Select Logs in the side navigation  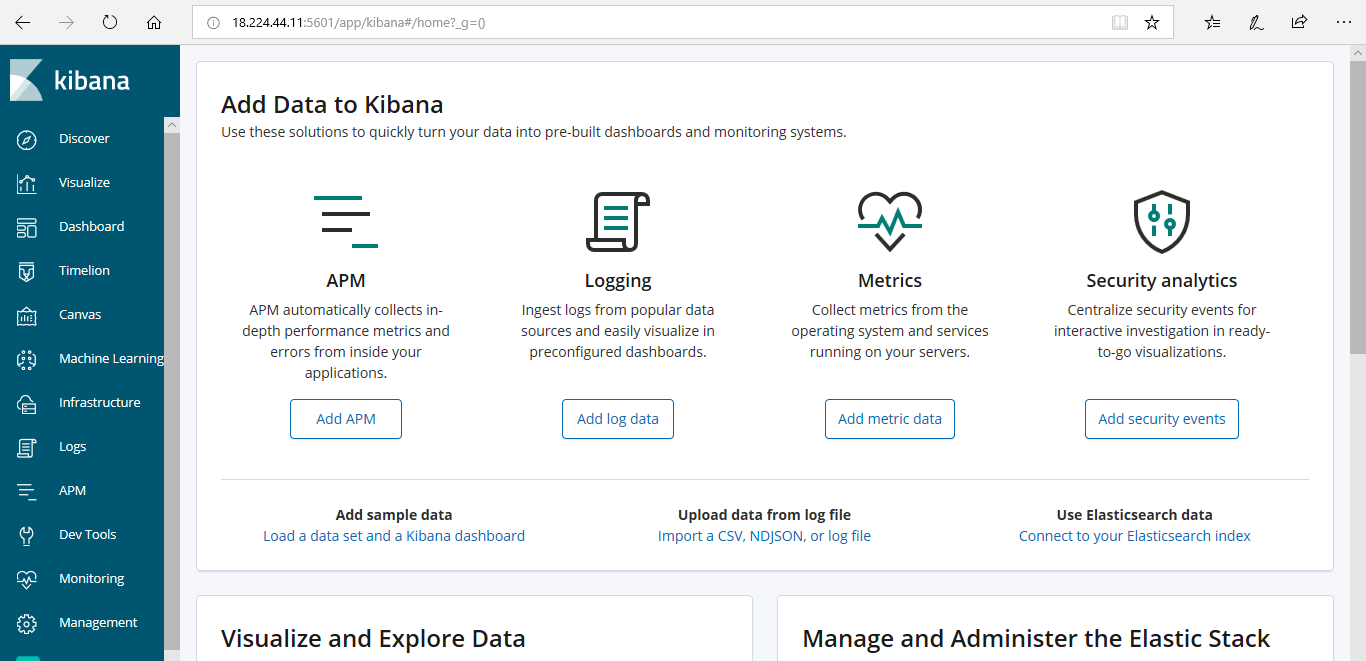coord(72,447)
